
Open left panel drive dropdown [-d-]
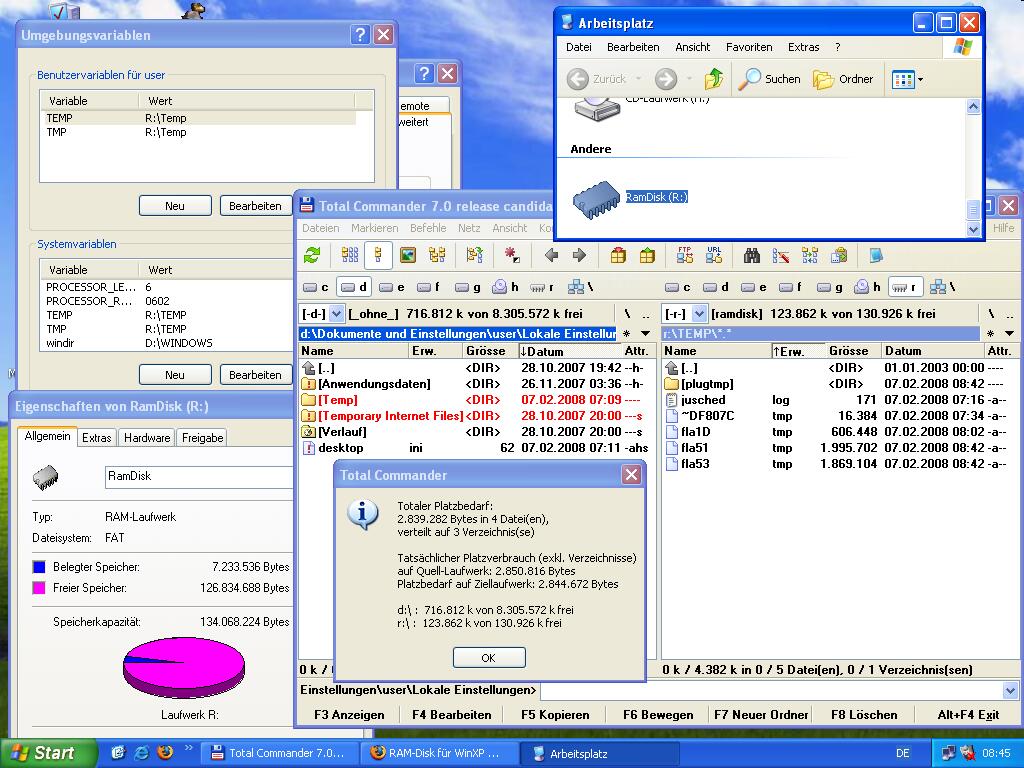click(336, 314)
